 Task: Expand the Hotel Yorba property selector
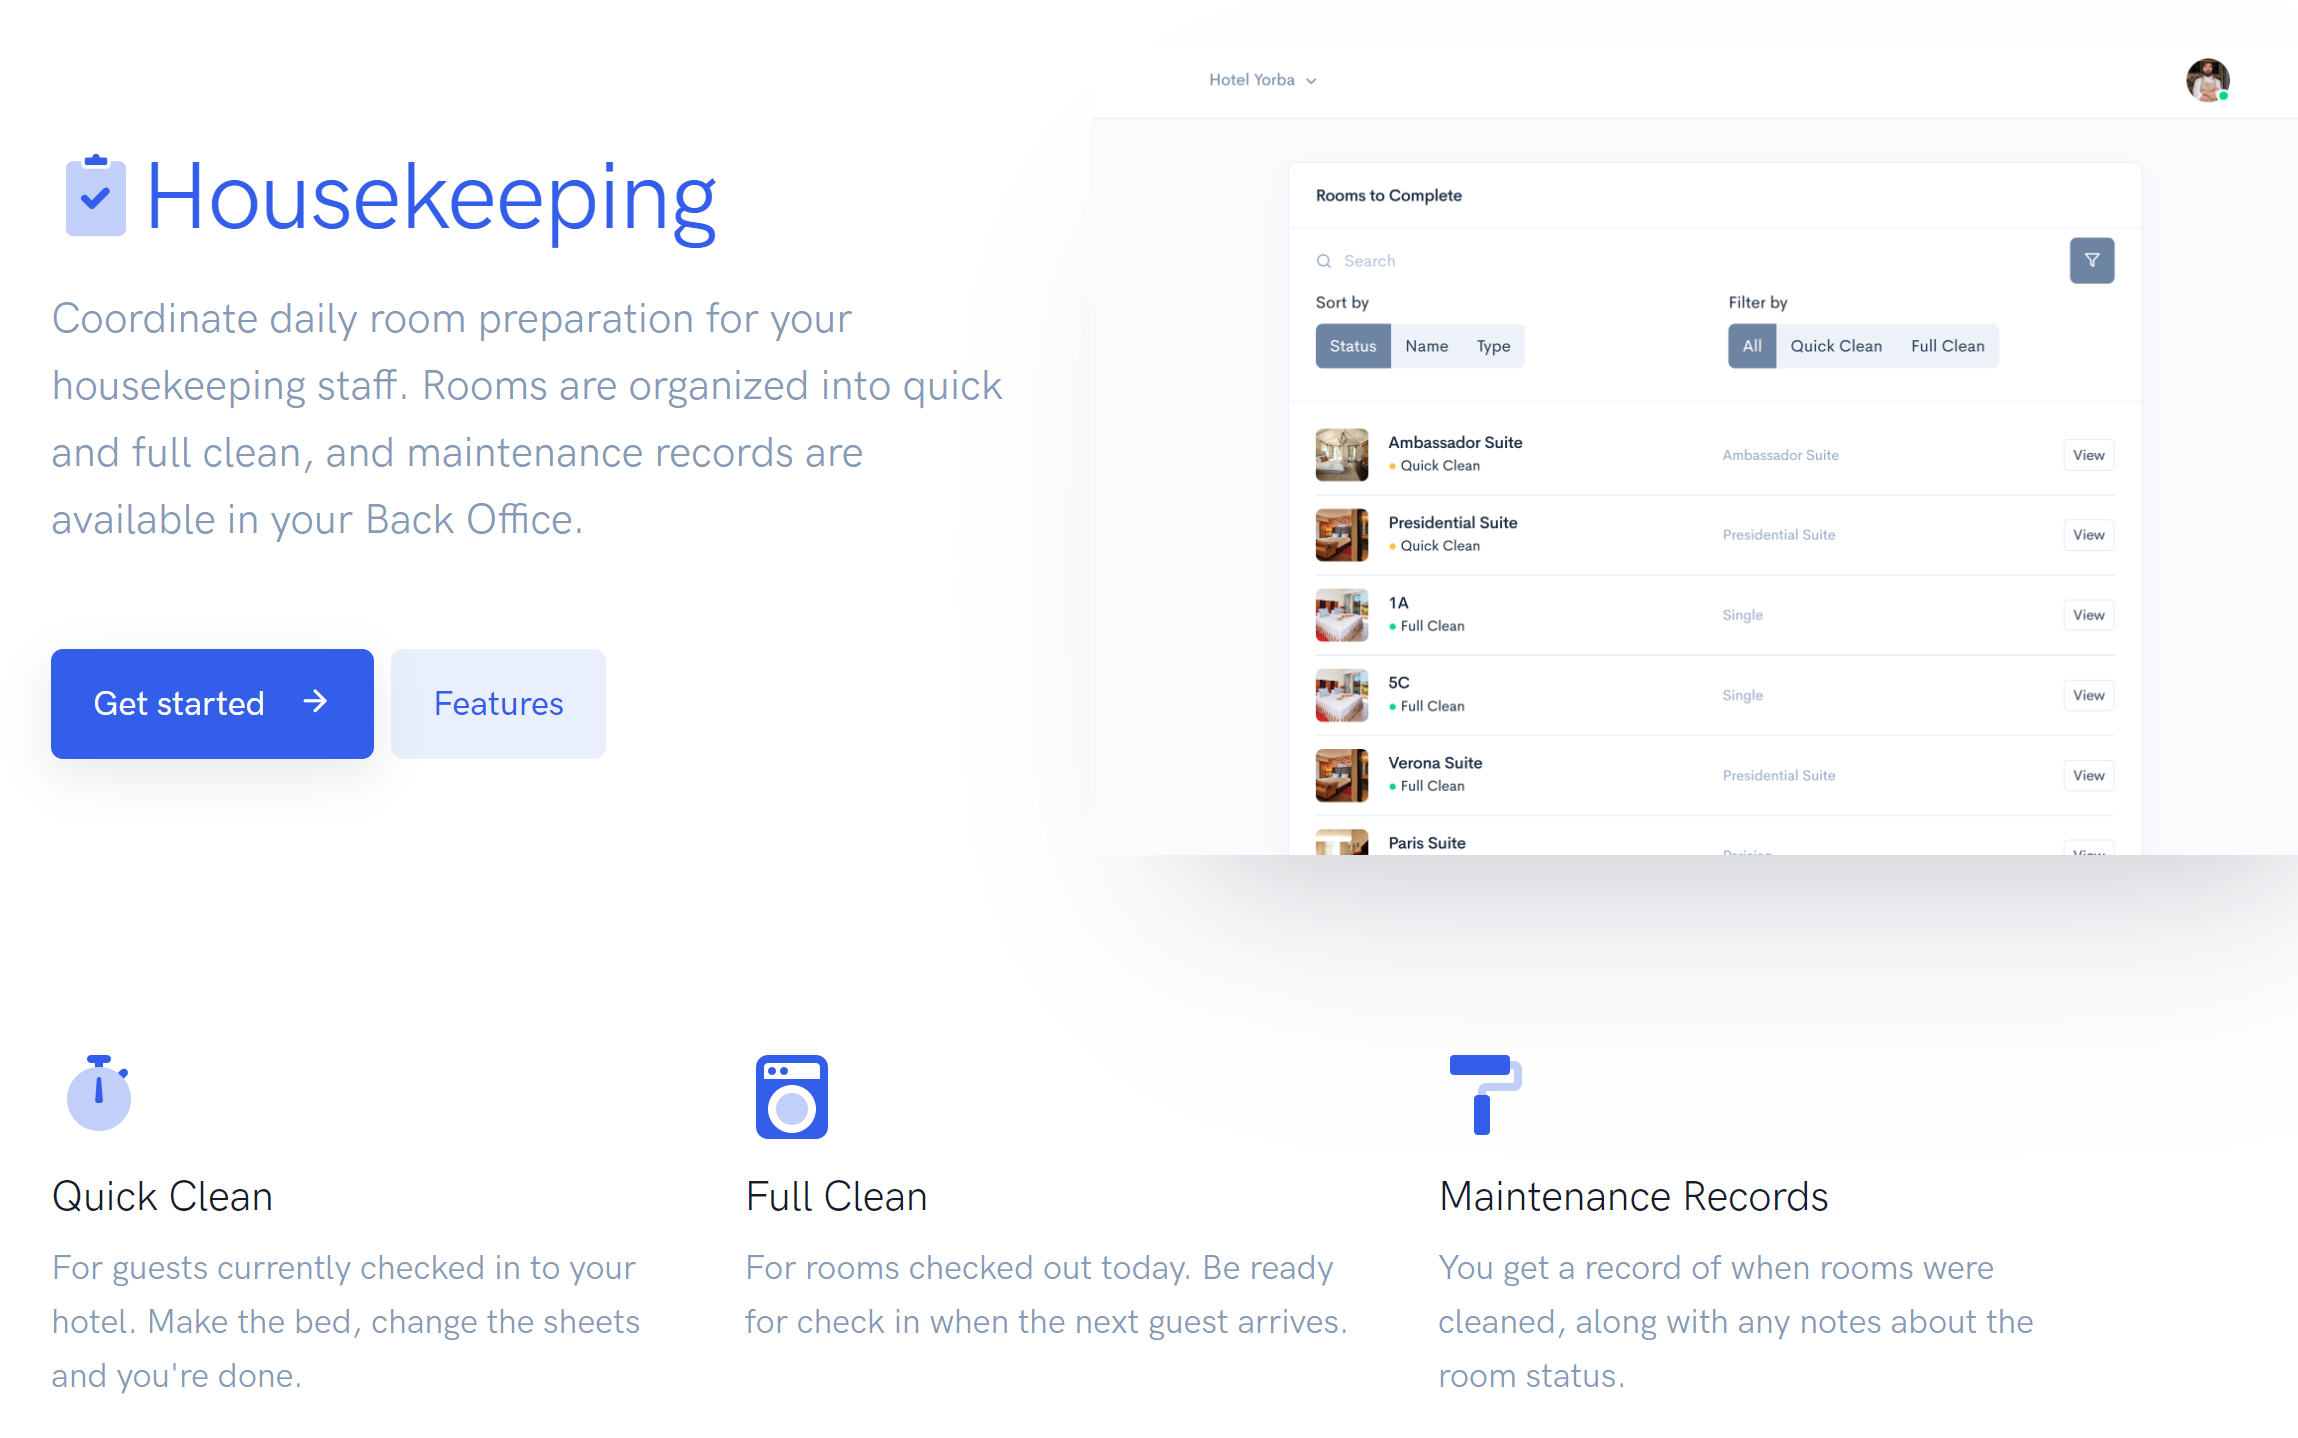tap(1264, 80)
